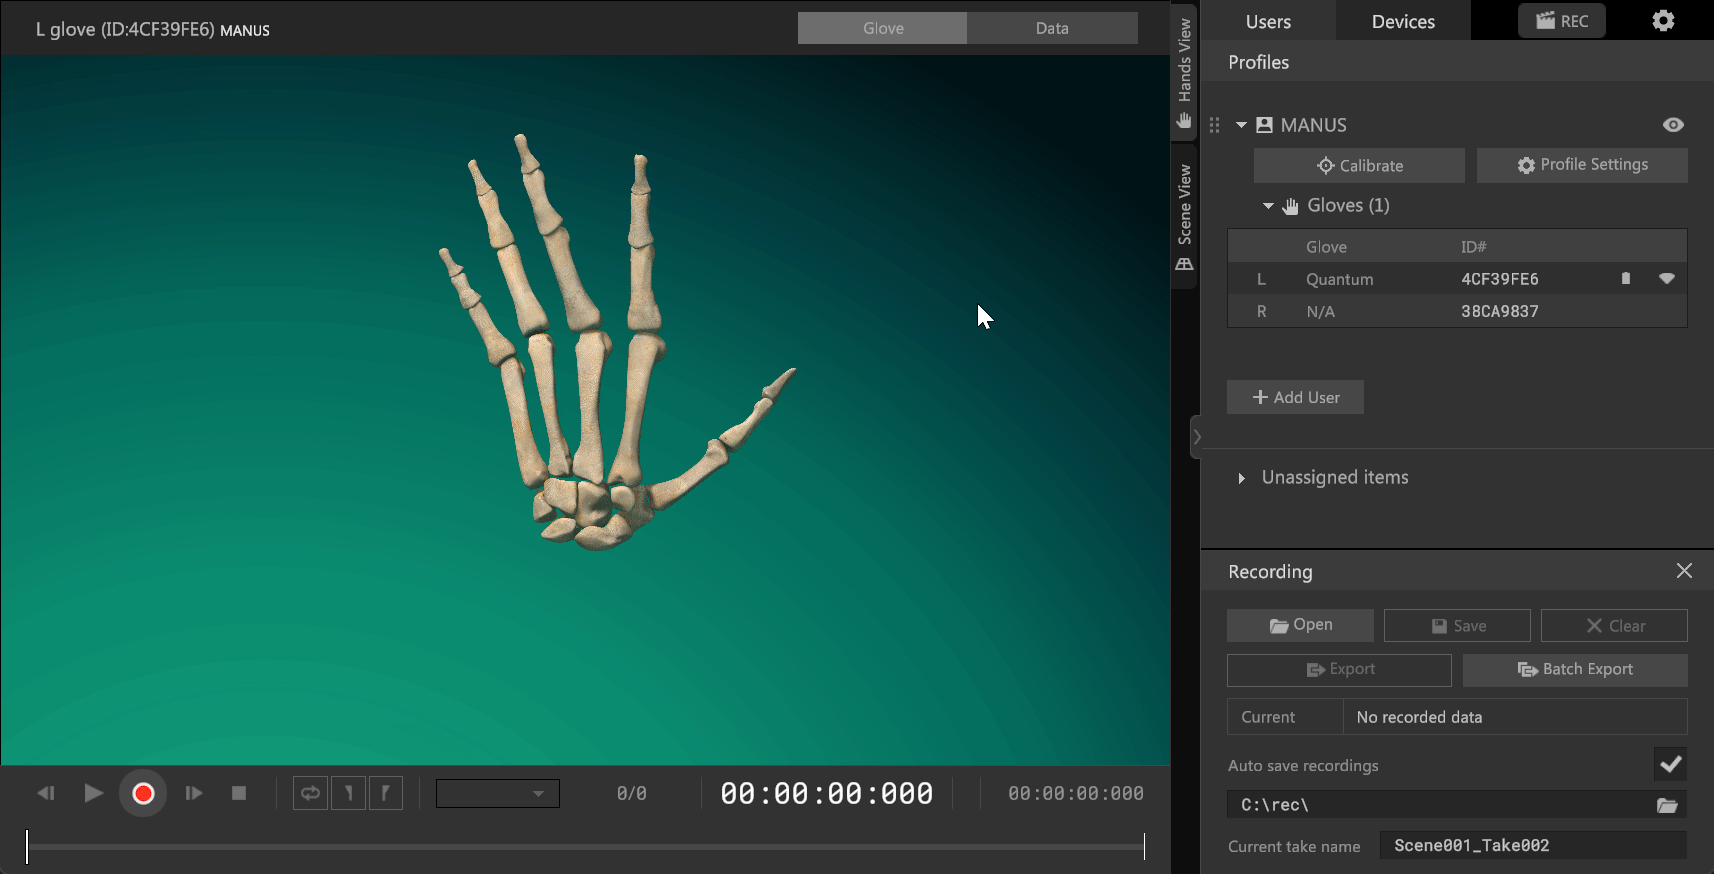Open the gear settings icon at top right
The width and height of the screenshot is (1714, 874).
pos(1663,21)
